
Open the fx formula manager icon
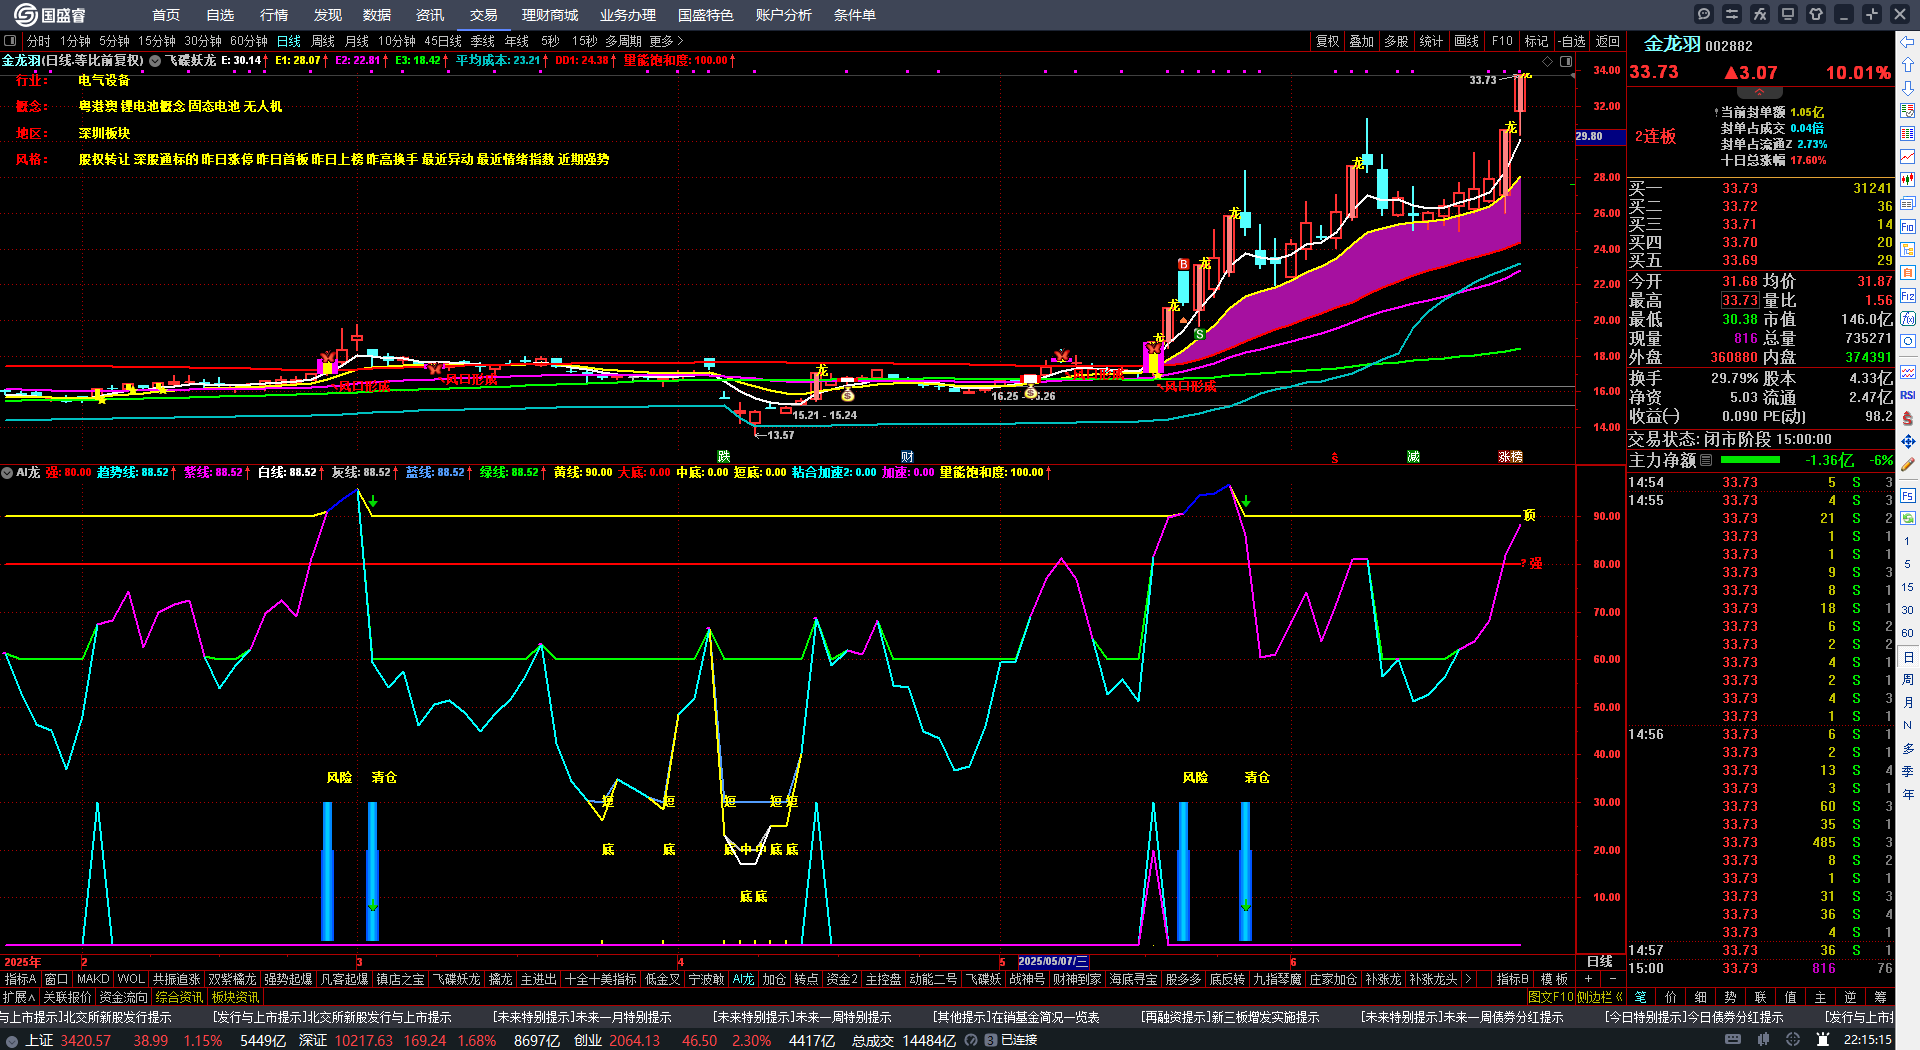1760,14
